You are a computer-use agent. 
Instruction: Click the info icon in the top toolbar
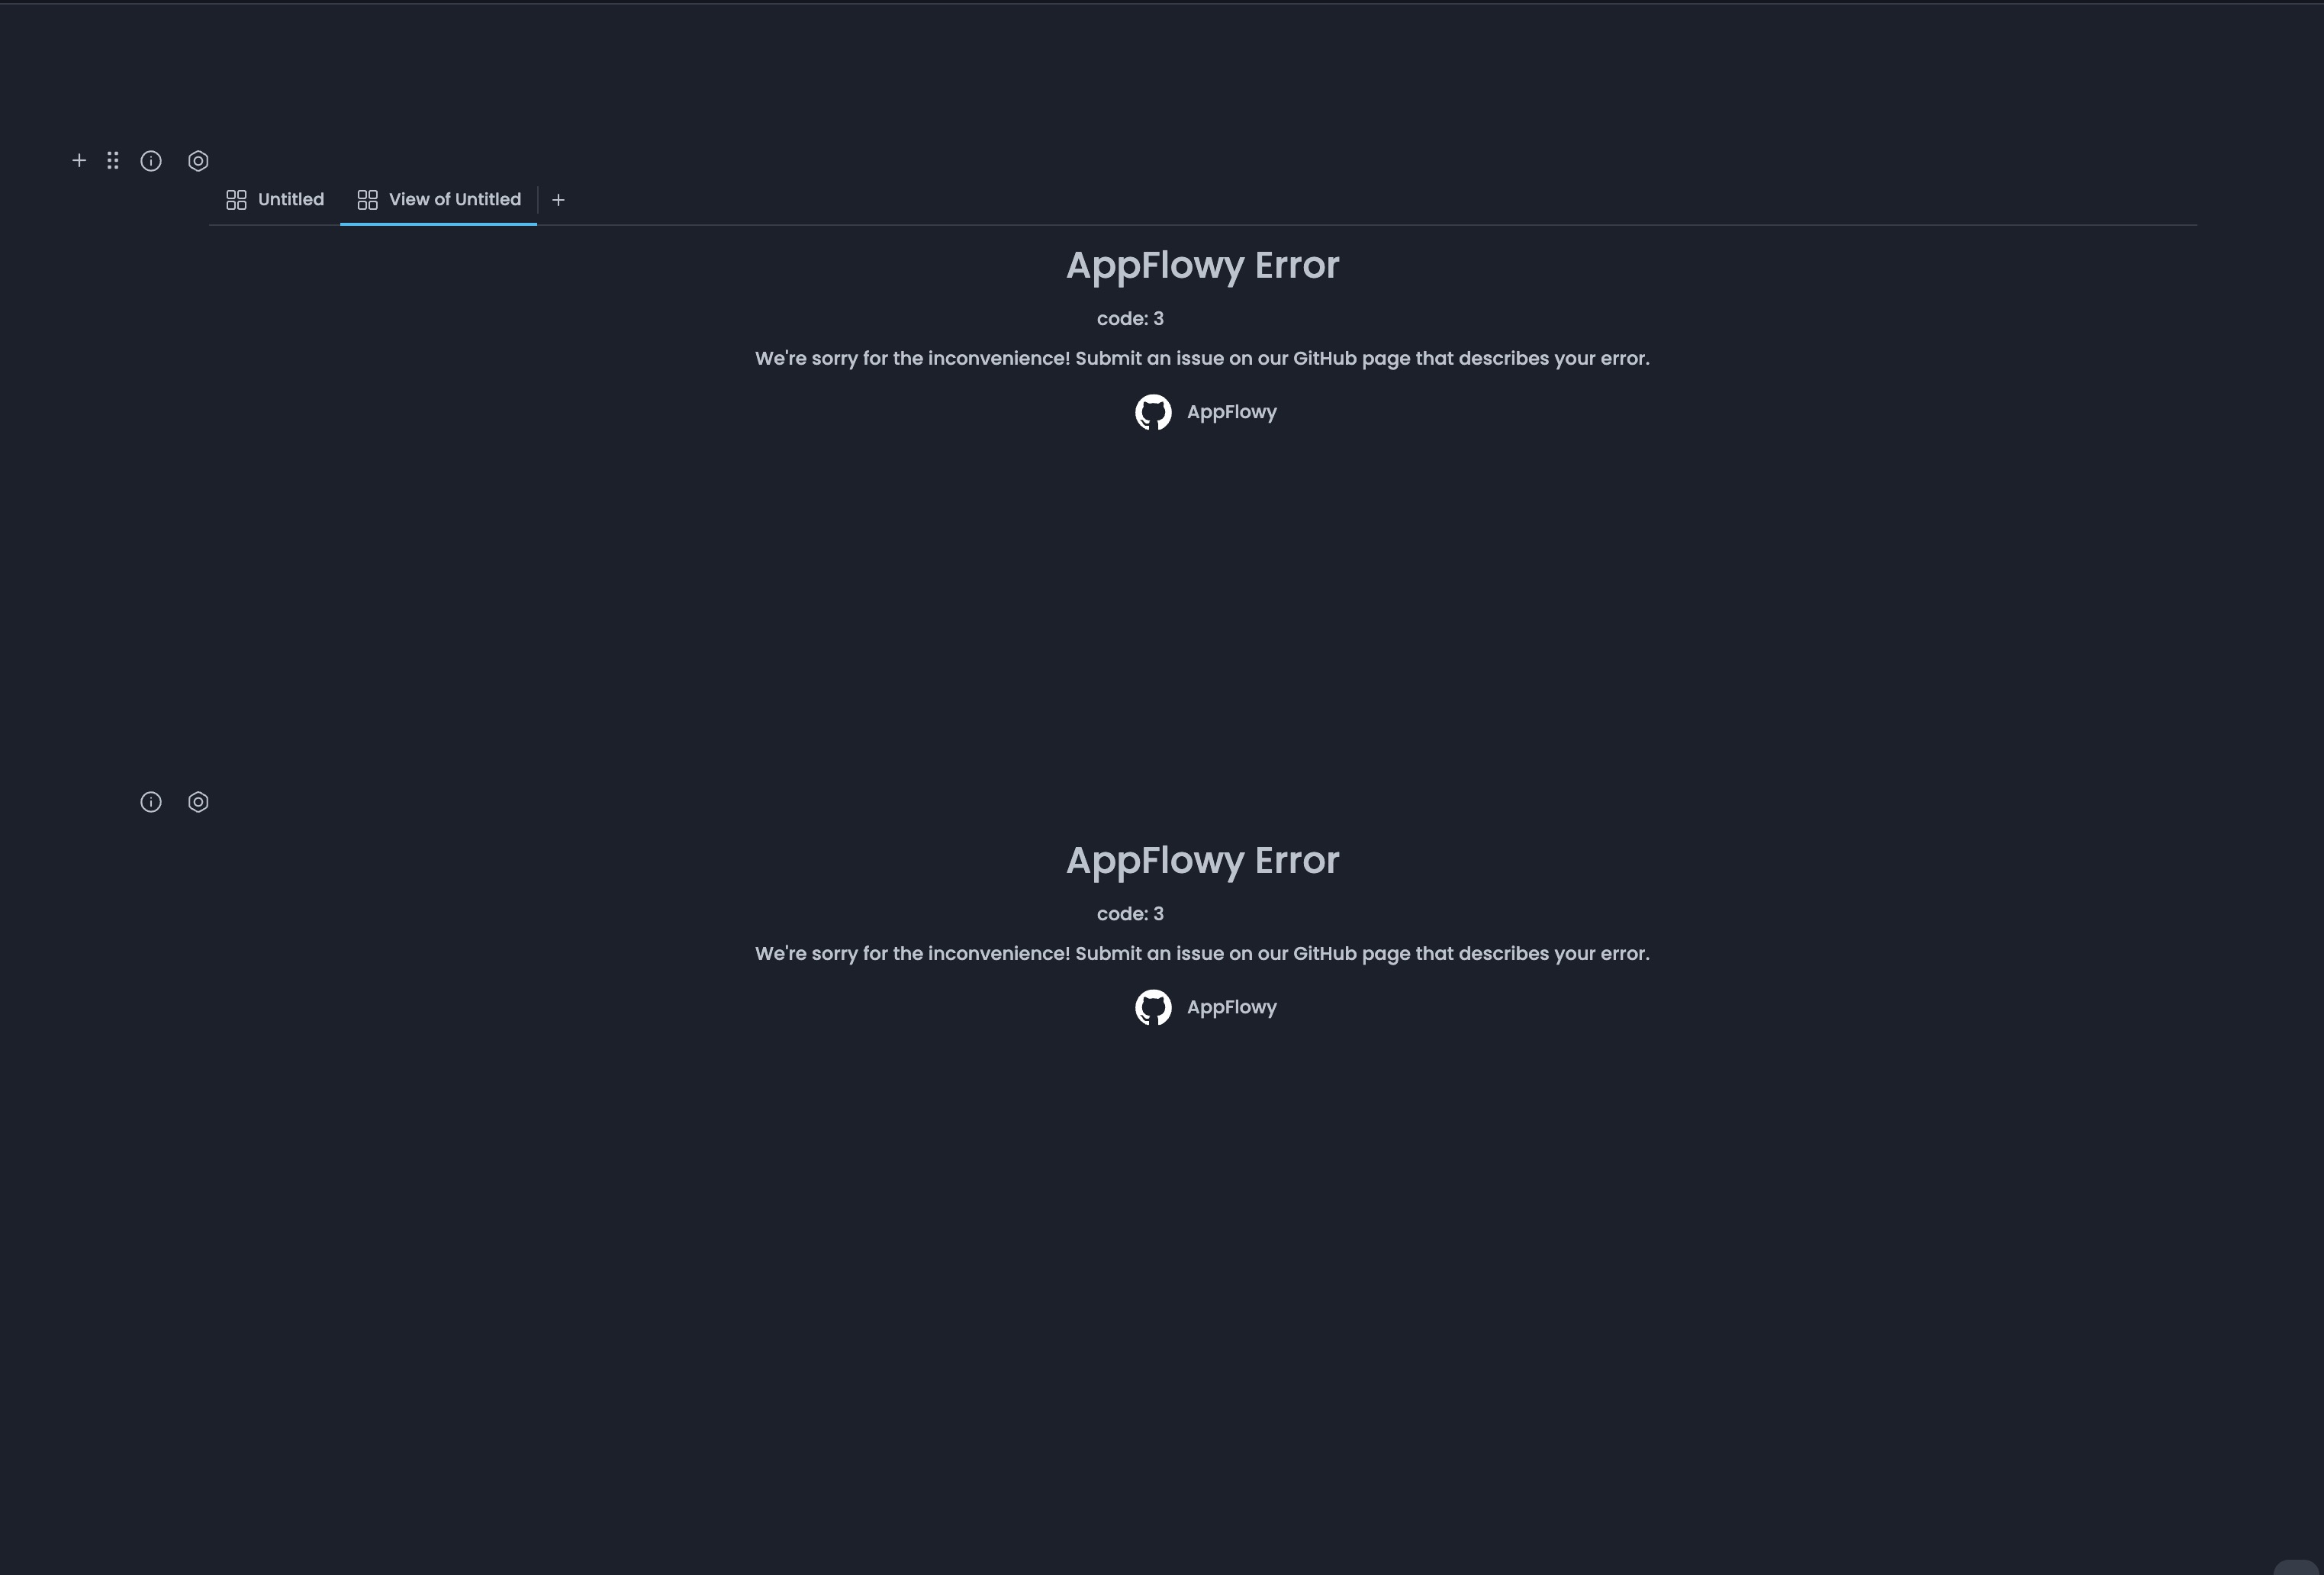[151, 161]
